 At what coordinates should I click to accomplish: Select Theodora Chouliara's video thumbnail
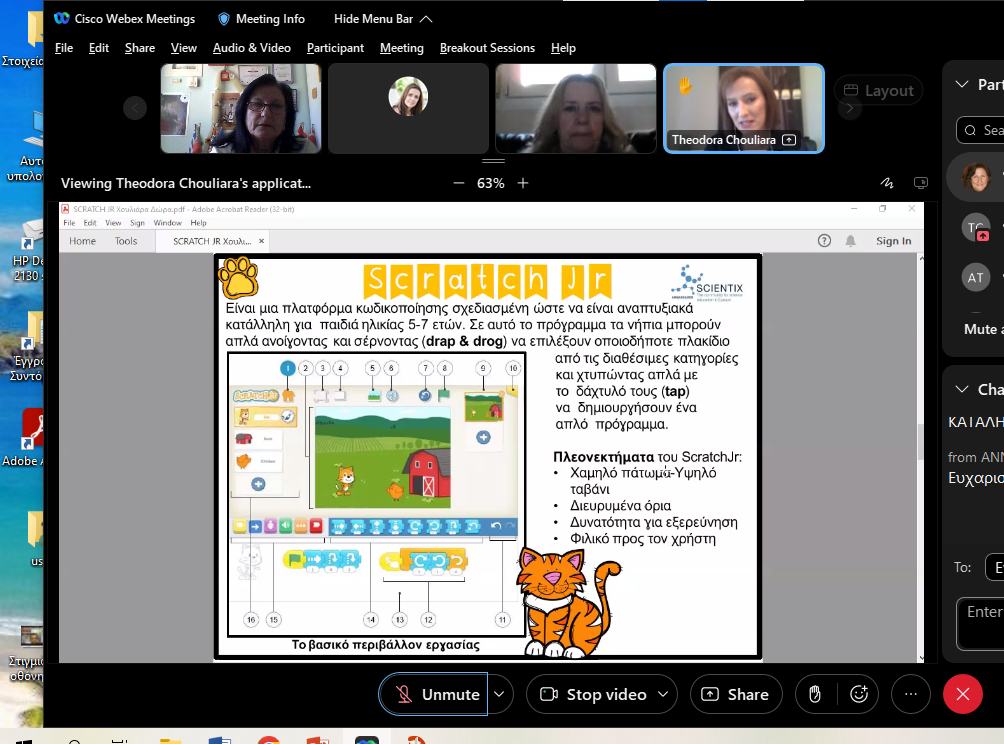coord(744,108)
